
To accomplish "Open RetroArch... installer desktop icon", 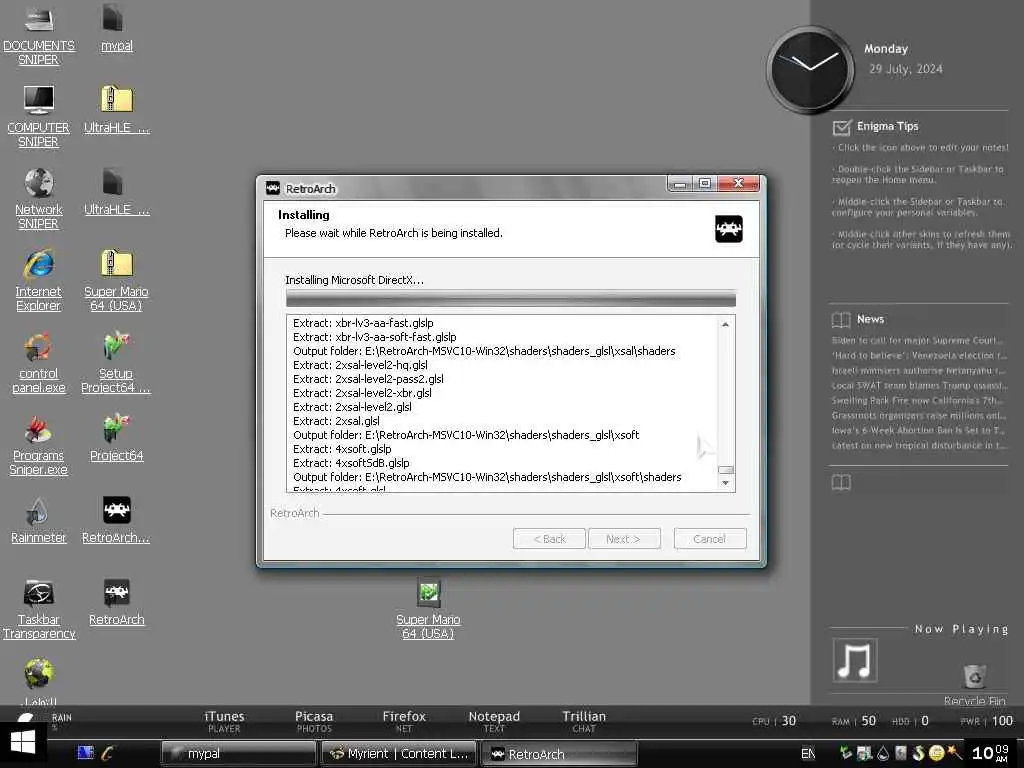I will tap(116, 520).
